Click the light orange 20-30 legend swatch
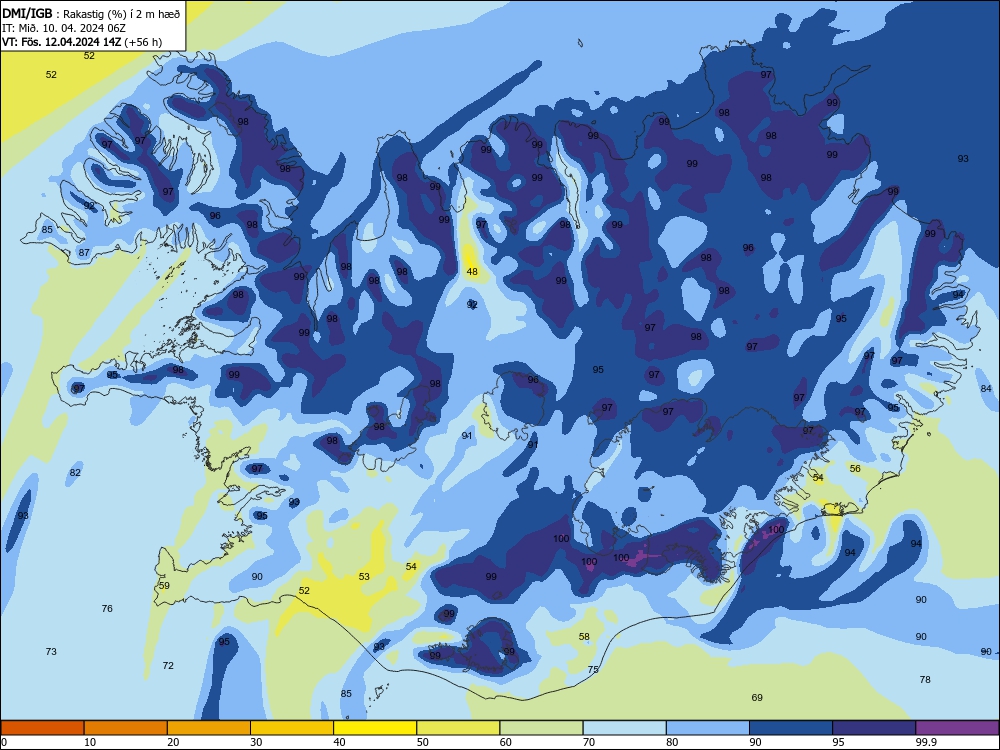The image size is (1000, 750). click(209, 728)
